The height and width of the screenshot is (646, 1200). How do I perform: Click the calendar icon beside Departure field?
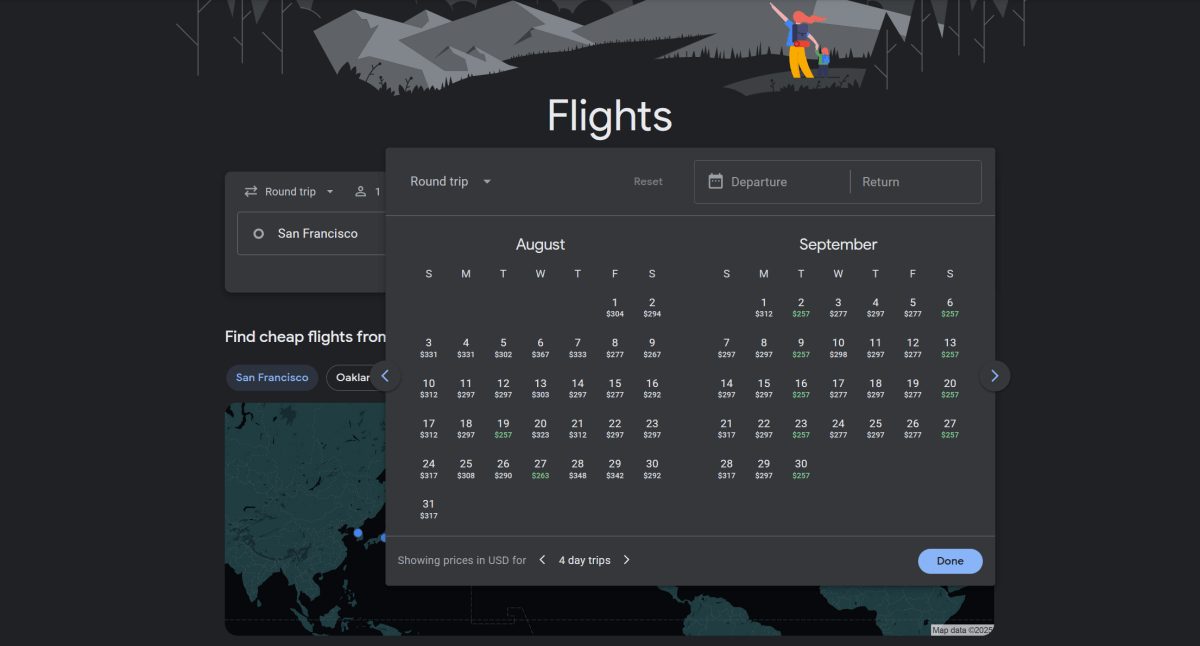click(716, 181)
